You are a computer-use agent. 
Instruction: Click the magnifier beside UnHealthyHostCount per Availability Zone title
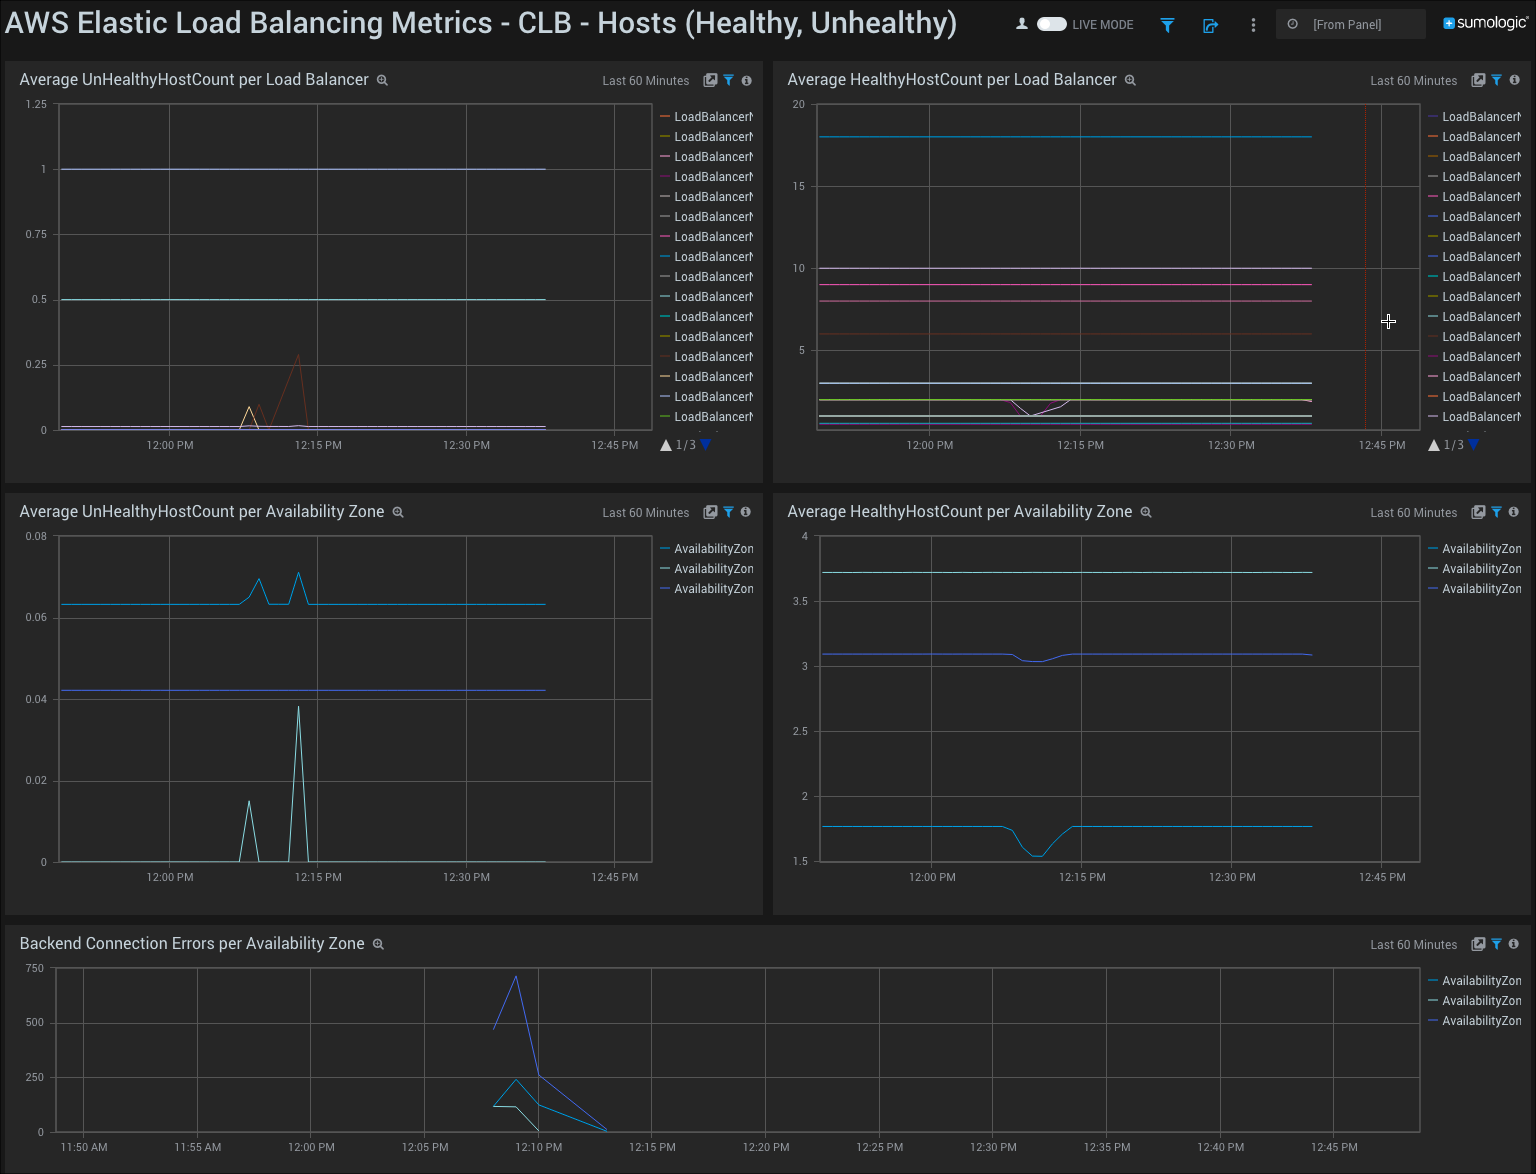398,511
